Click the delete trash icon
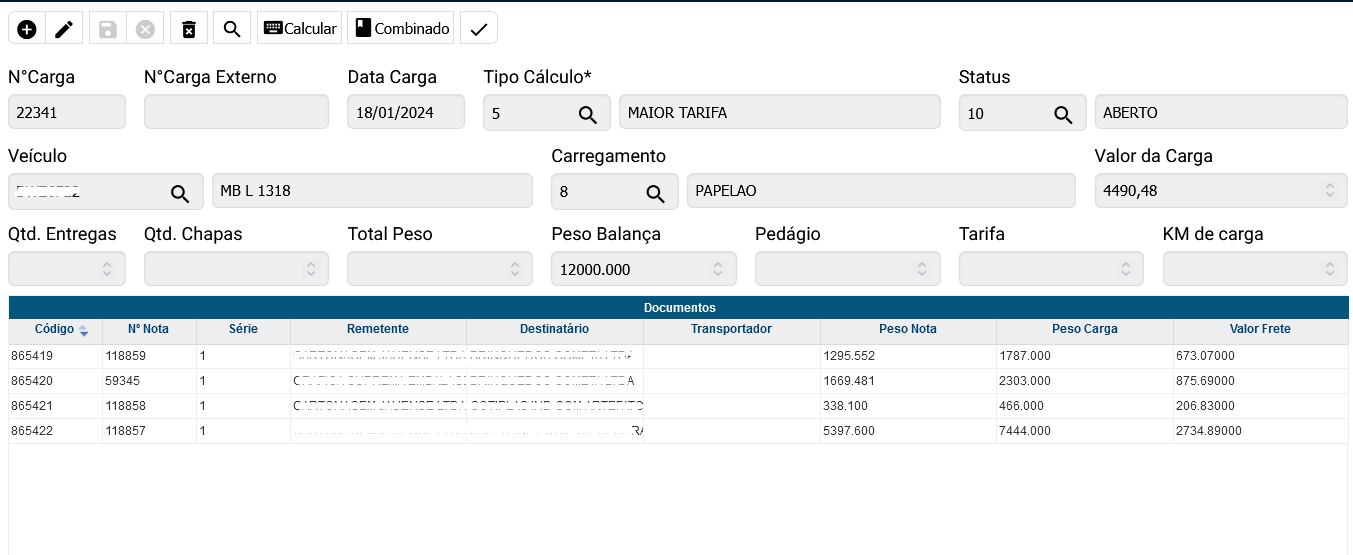1353x555 pixels. (x=188, y=29)
